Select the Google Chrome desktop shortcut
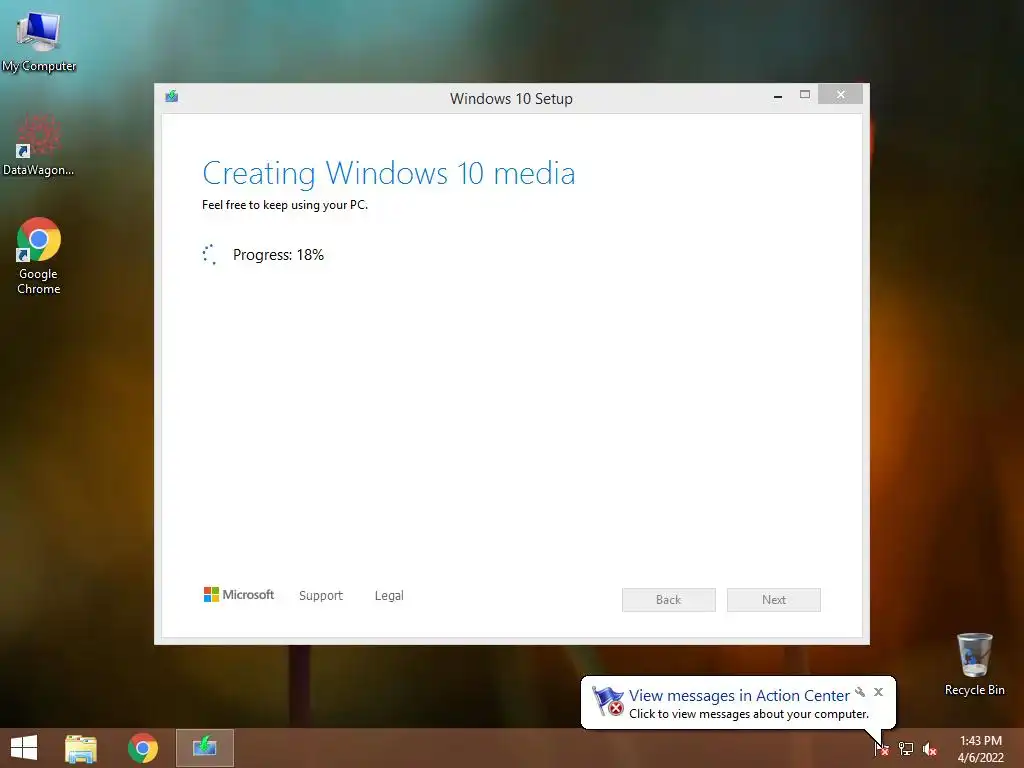Image resolution: width=1024 pixels, height=768 pixels. click(39, 255)
